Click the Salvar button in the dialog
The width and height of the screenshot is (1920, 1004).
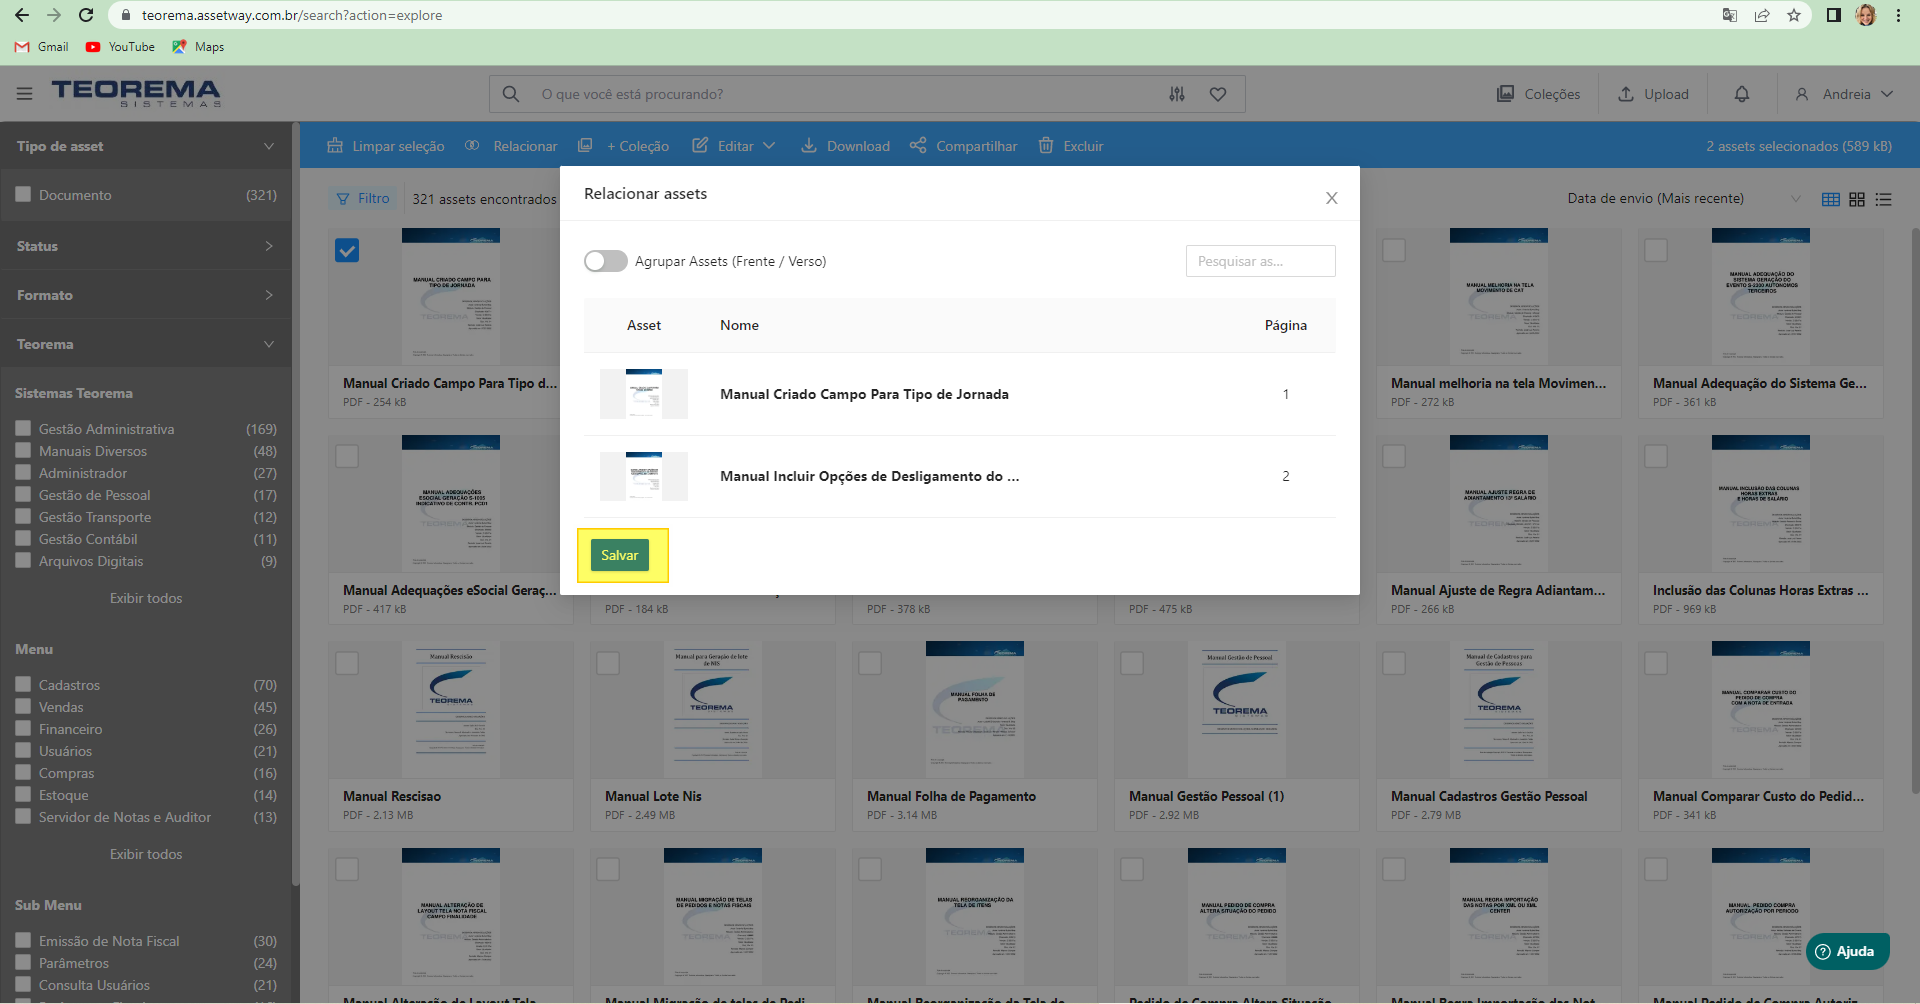[619, 555]
